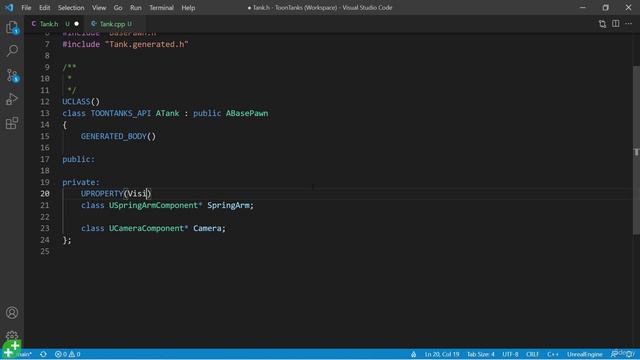Viewport: 640px width, 360px height.
Task: Open the Search view in activity bar
Action: [12, 51]
